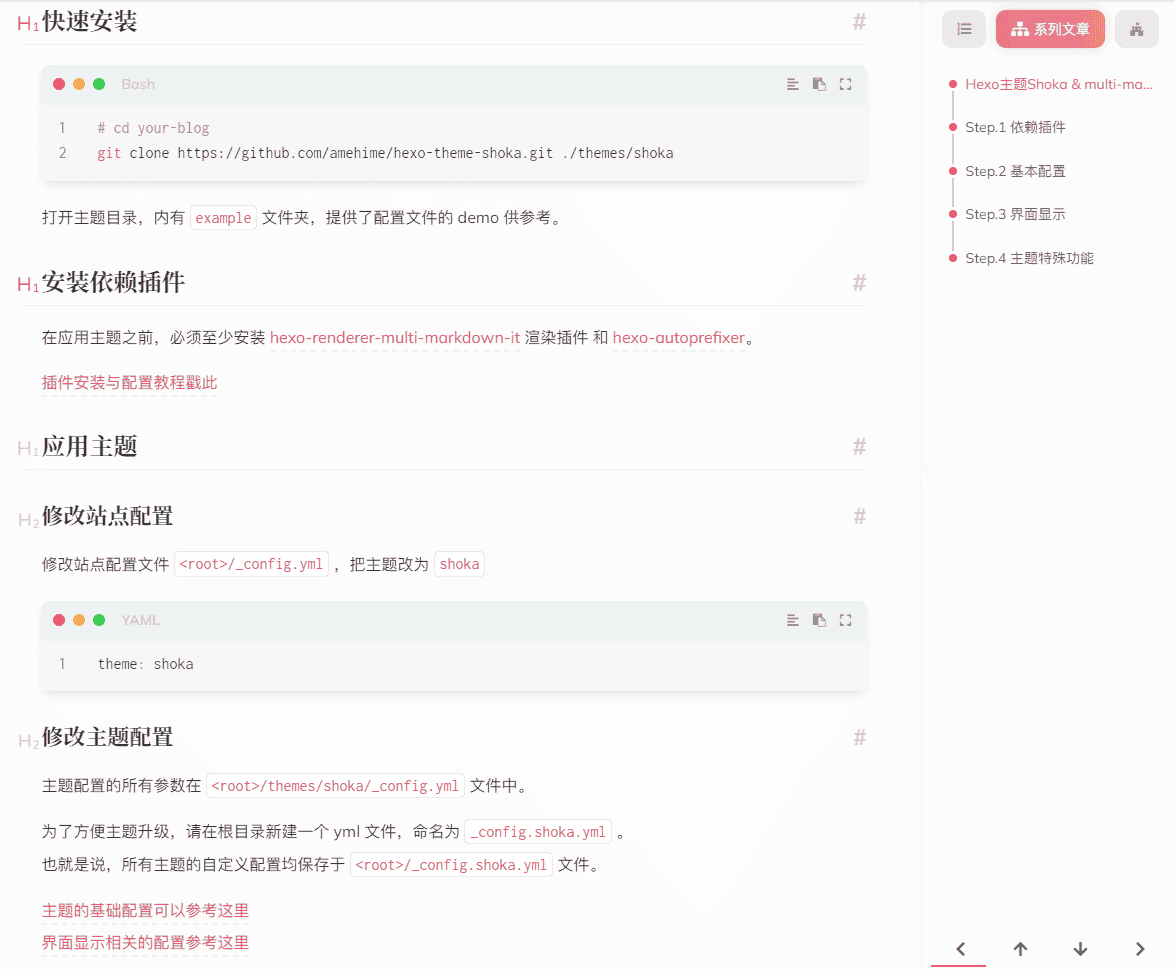
Task: Click the inline code 'example'
Action: point(223,218)
